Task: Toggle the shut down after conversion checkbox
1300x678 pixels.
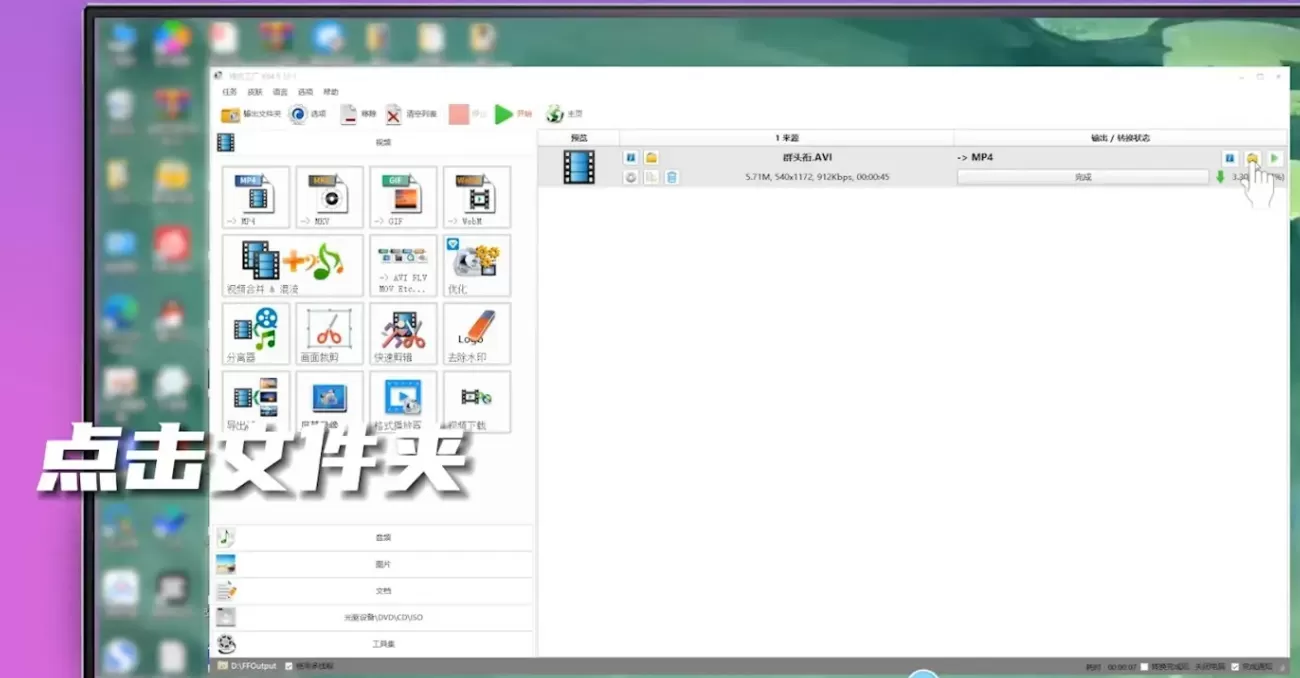Action: click(1145, 667)
